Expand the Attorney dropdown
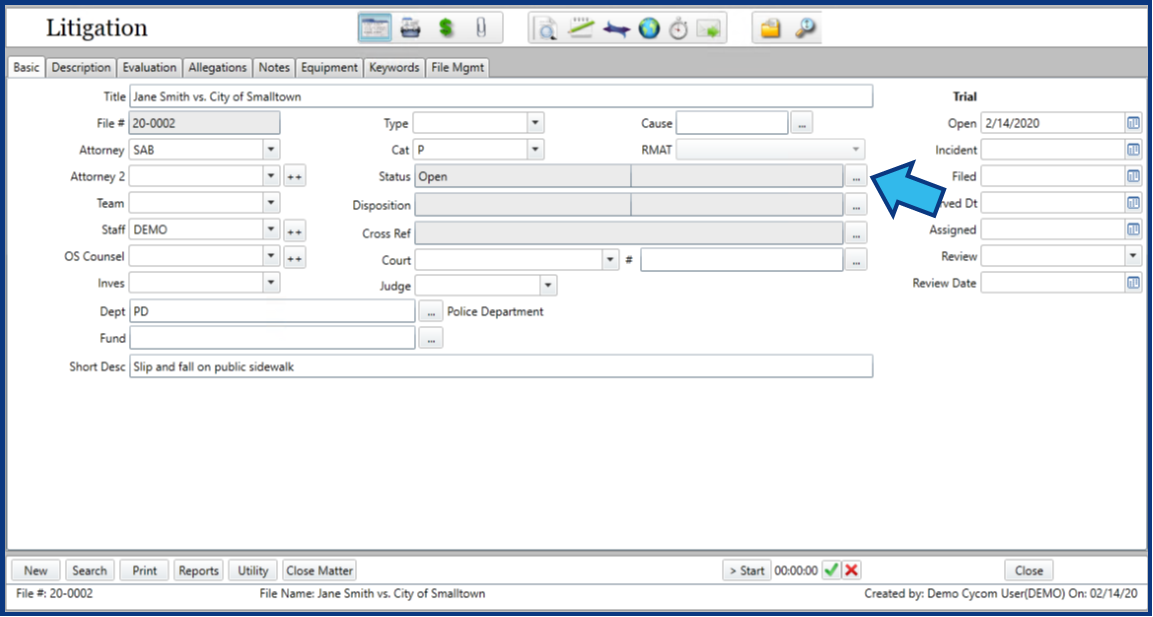Screen dimensions: 1153x617 point(271,149)
